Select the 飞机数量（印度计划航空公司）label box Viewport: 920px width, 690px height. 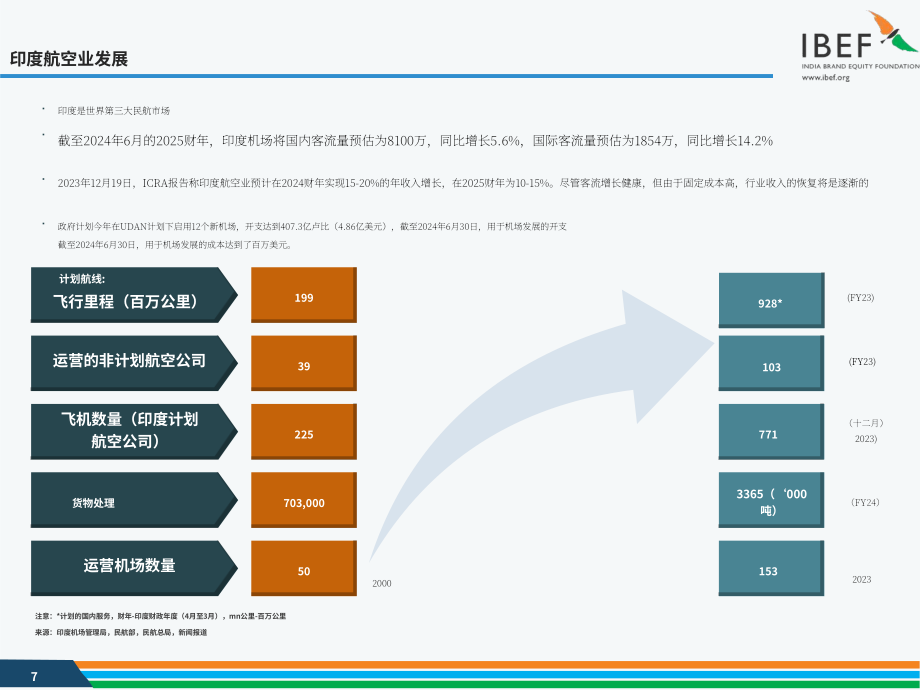pyautogui.click(x=134, y=431)
